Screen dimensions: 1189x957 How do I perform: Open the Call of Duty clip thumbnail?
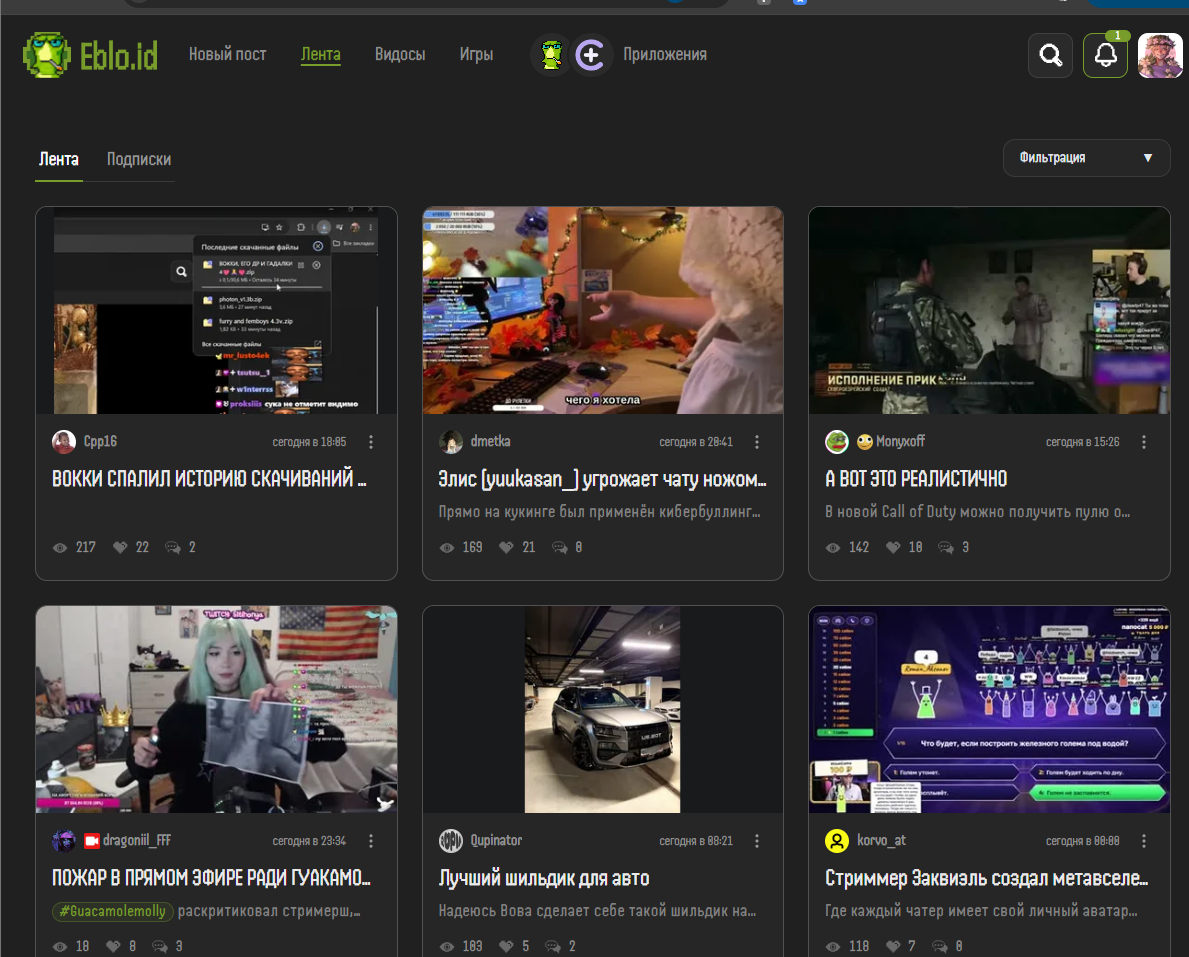pos(989,310)
